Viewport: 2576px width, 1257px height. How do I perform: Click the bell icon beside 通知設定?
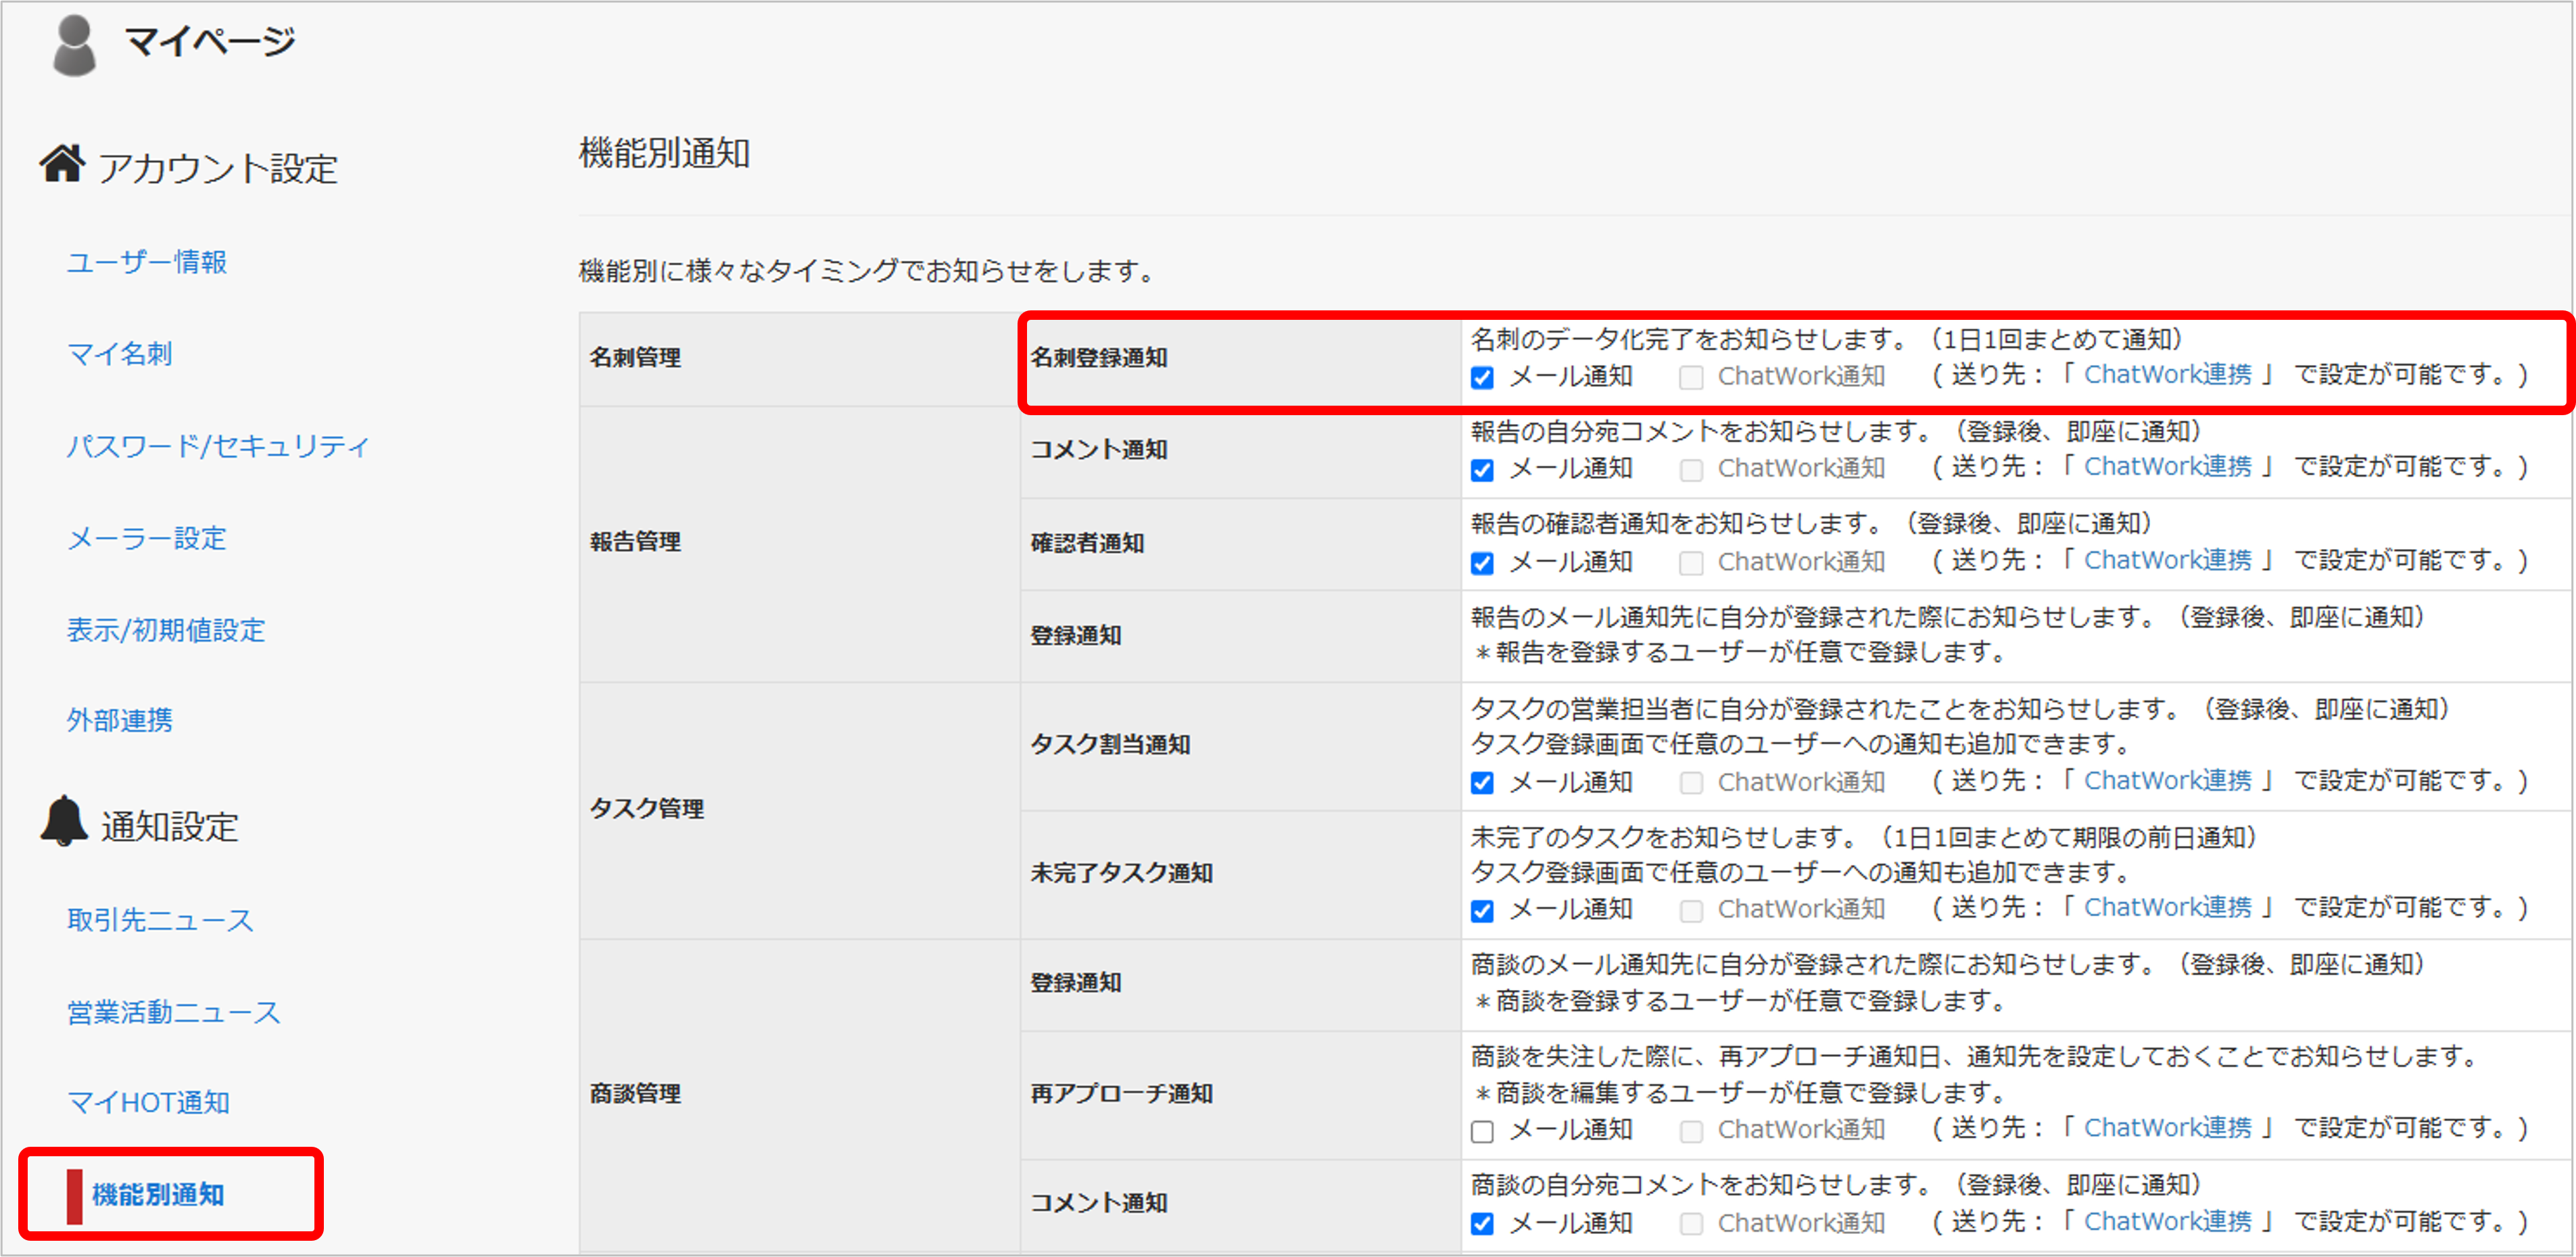[x=64, y=821]
